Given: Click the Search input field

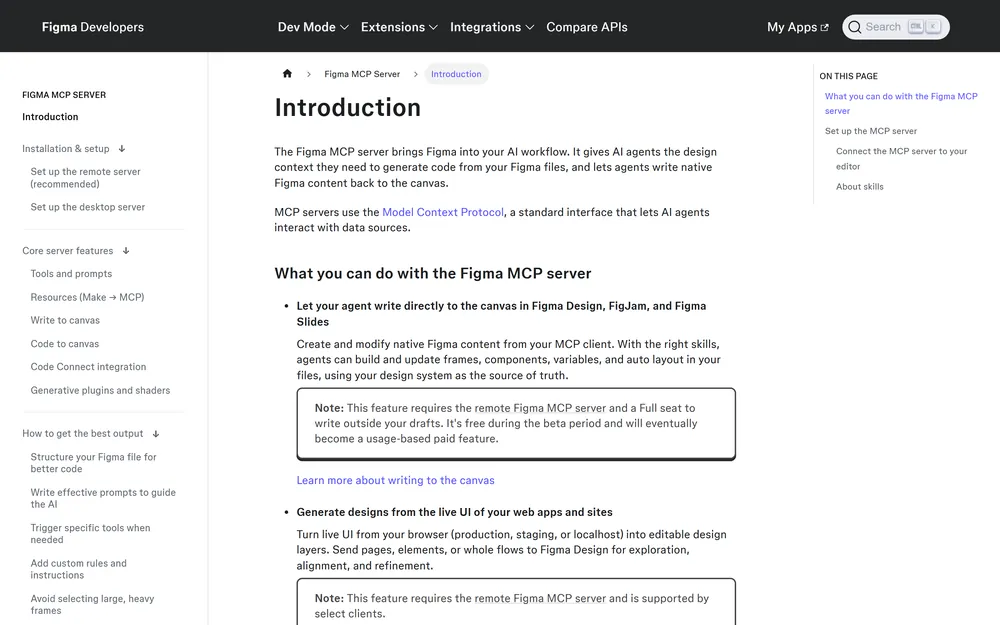Looking at the screenshot, I should [x=895, y=27].
